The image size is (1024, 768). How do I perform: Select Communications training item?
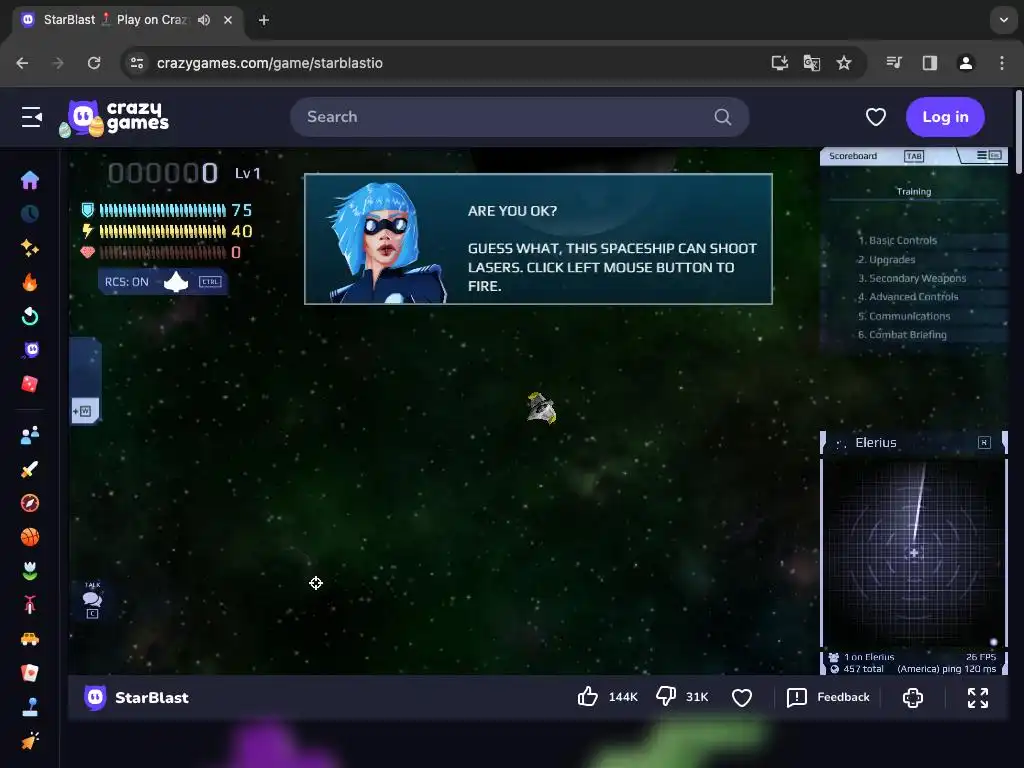[904, 316]
